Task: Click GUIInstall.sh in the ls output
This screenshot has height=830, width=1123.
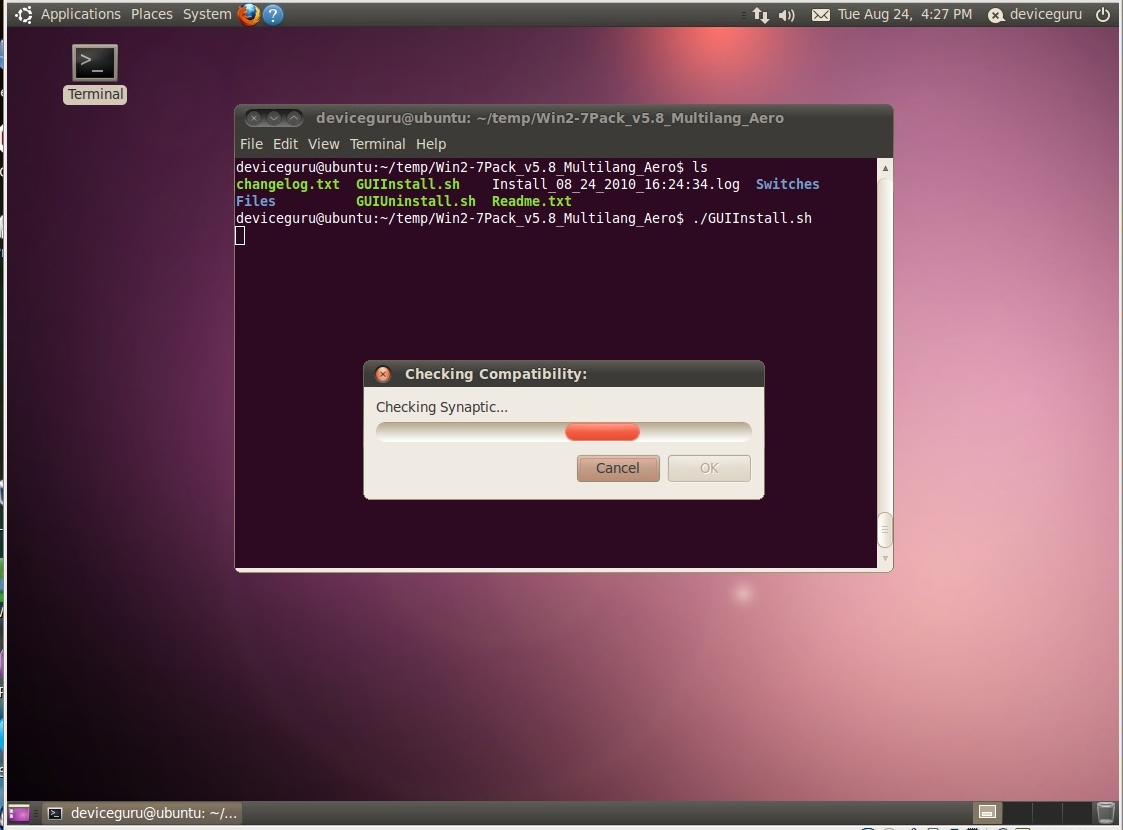Action: [408, 184]
